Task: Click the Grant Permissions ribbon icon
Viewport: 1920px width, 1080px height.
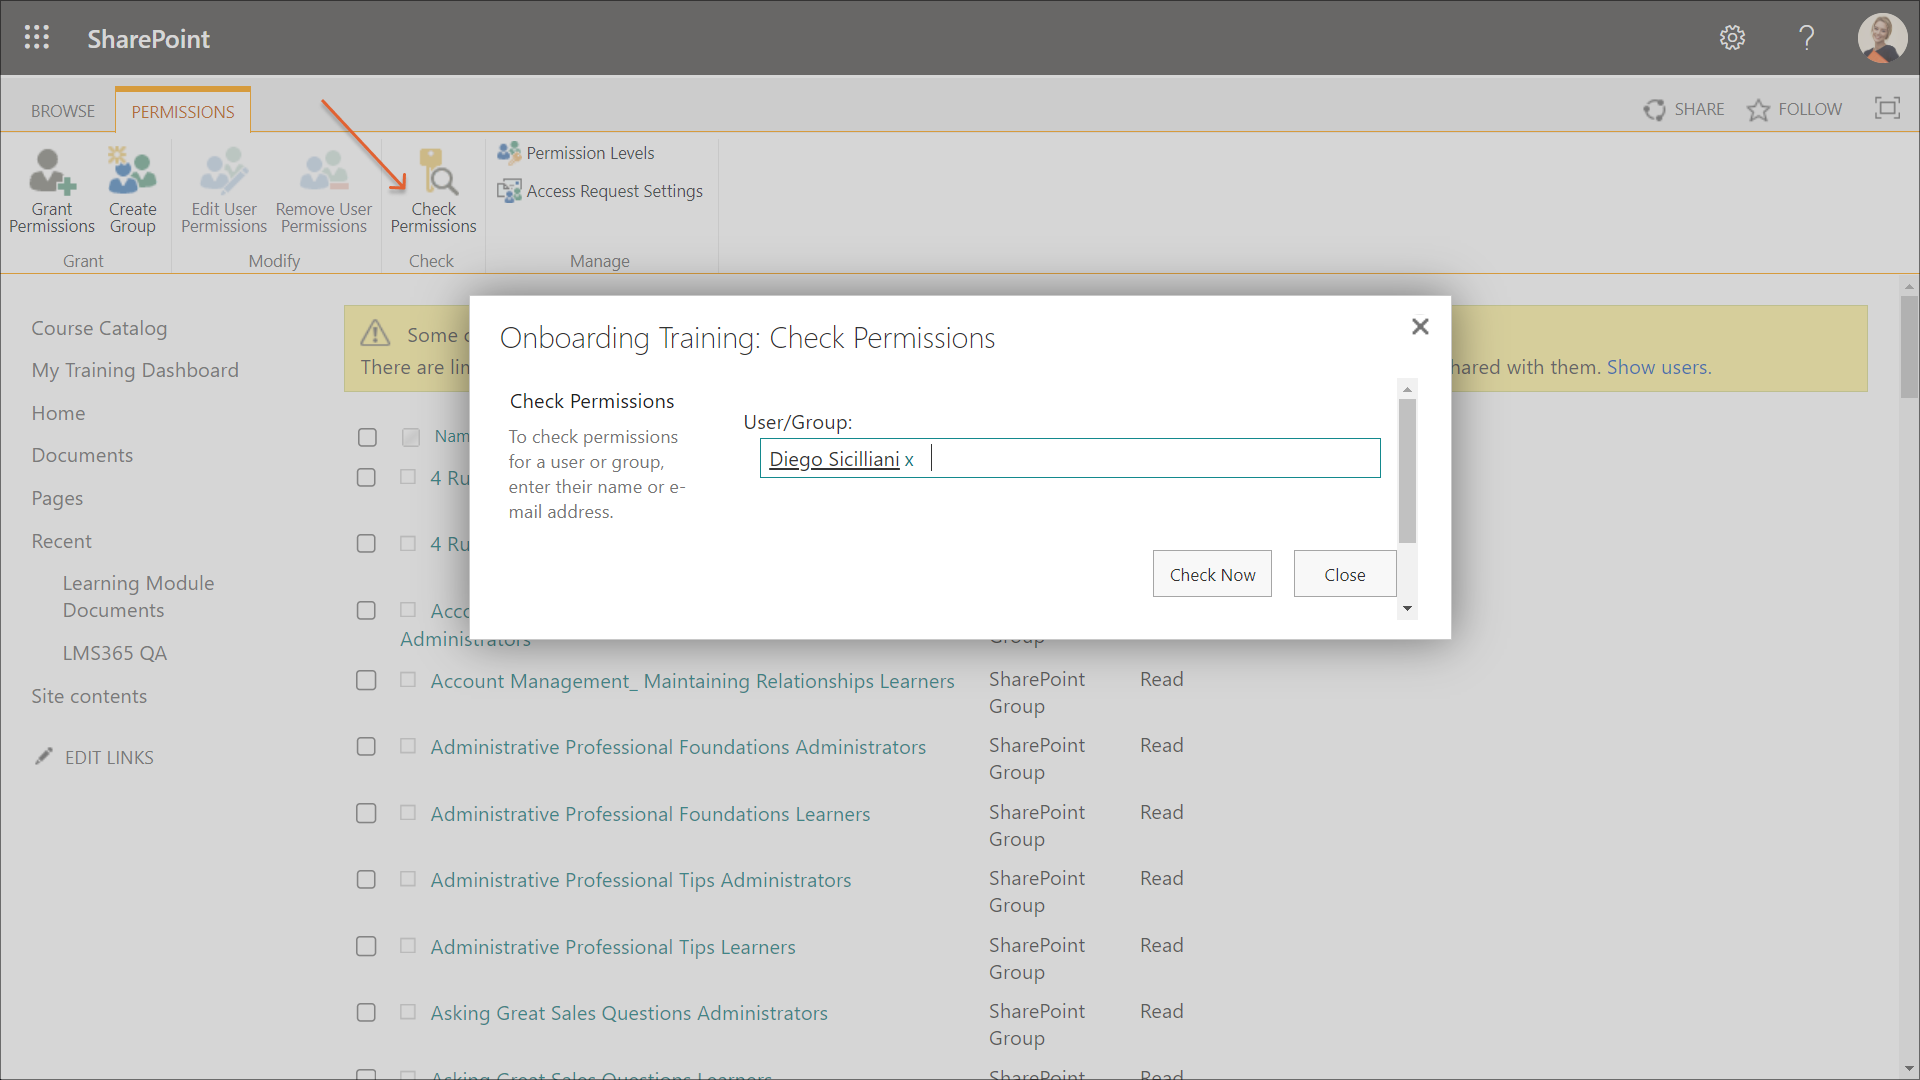Action: pos(51,172)
